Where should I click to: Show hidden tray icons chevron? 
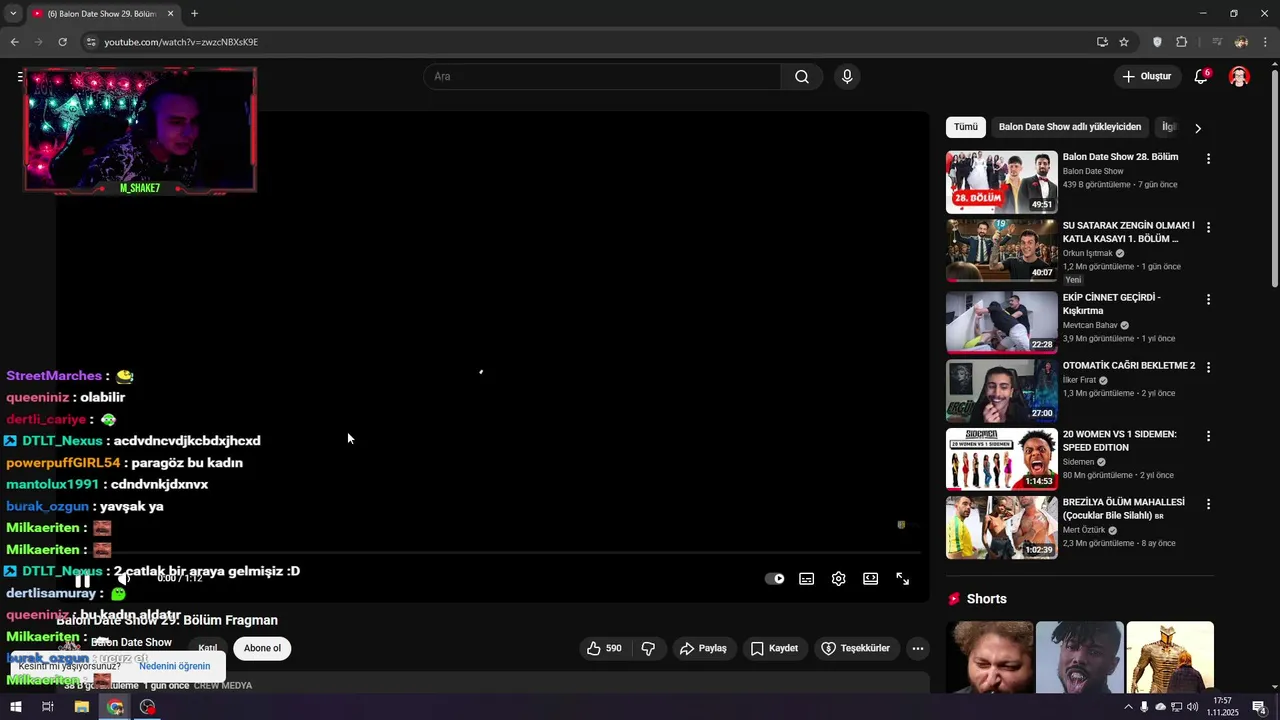click(1129, 707)
